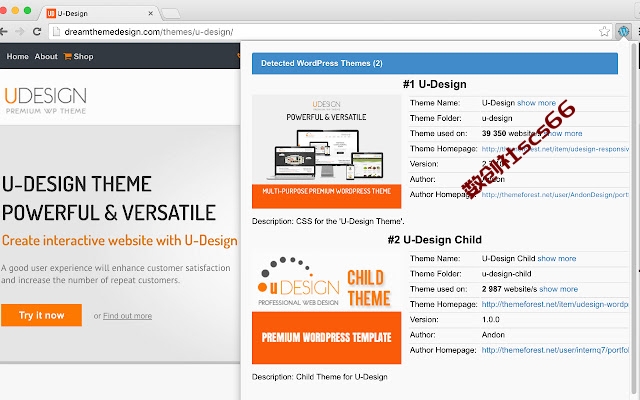Click the page document icon in address bar
The height and width of the screenshot is (400, 640).
pyautogui.click(x=56, y=31)
